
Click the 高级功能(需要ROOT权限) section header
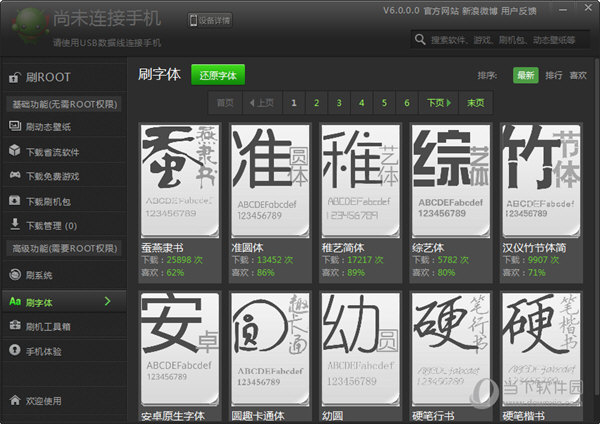coord(64,248)
